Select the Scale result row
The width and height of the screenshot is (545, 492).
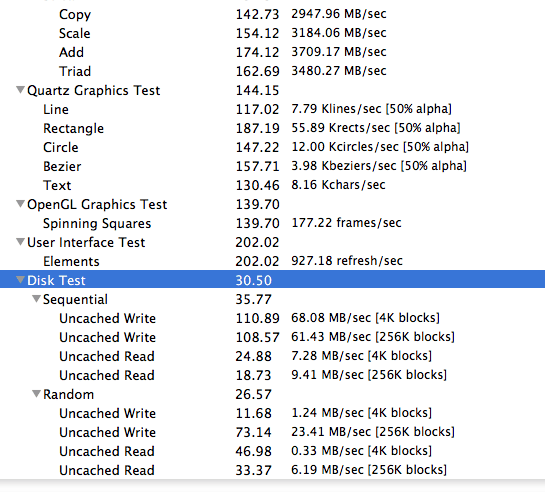click(x=272, y=33)
